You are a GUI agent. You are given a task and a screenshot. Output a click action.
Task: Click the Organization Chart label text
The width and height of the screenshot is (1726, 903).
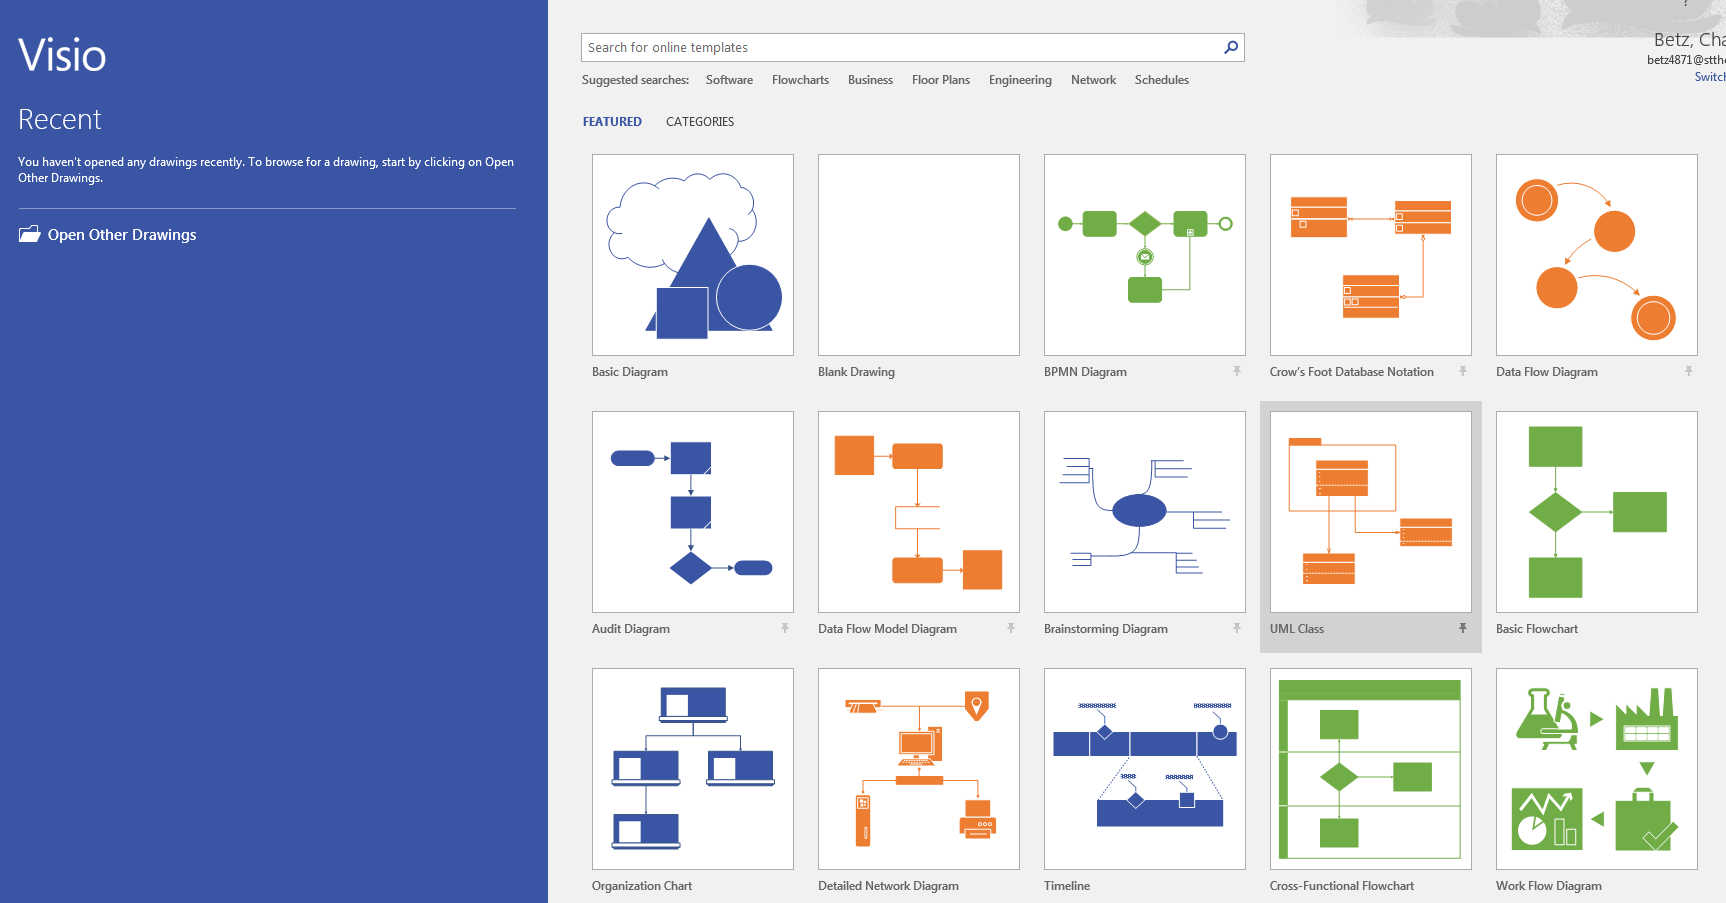click(x=642, y=886)
